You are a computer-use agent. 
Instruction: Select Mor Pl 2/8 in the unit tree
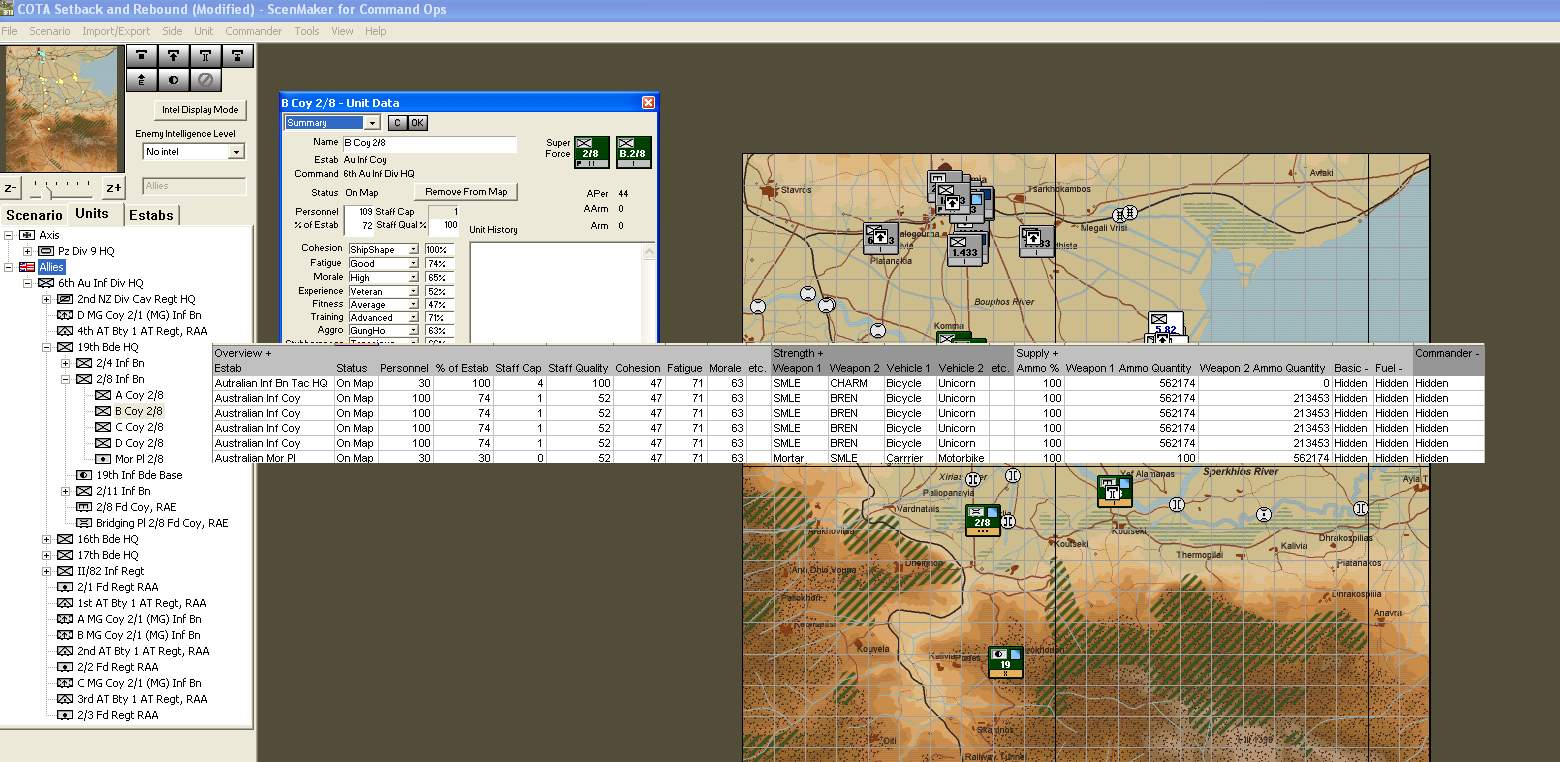click(x=139, y=459)
